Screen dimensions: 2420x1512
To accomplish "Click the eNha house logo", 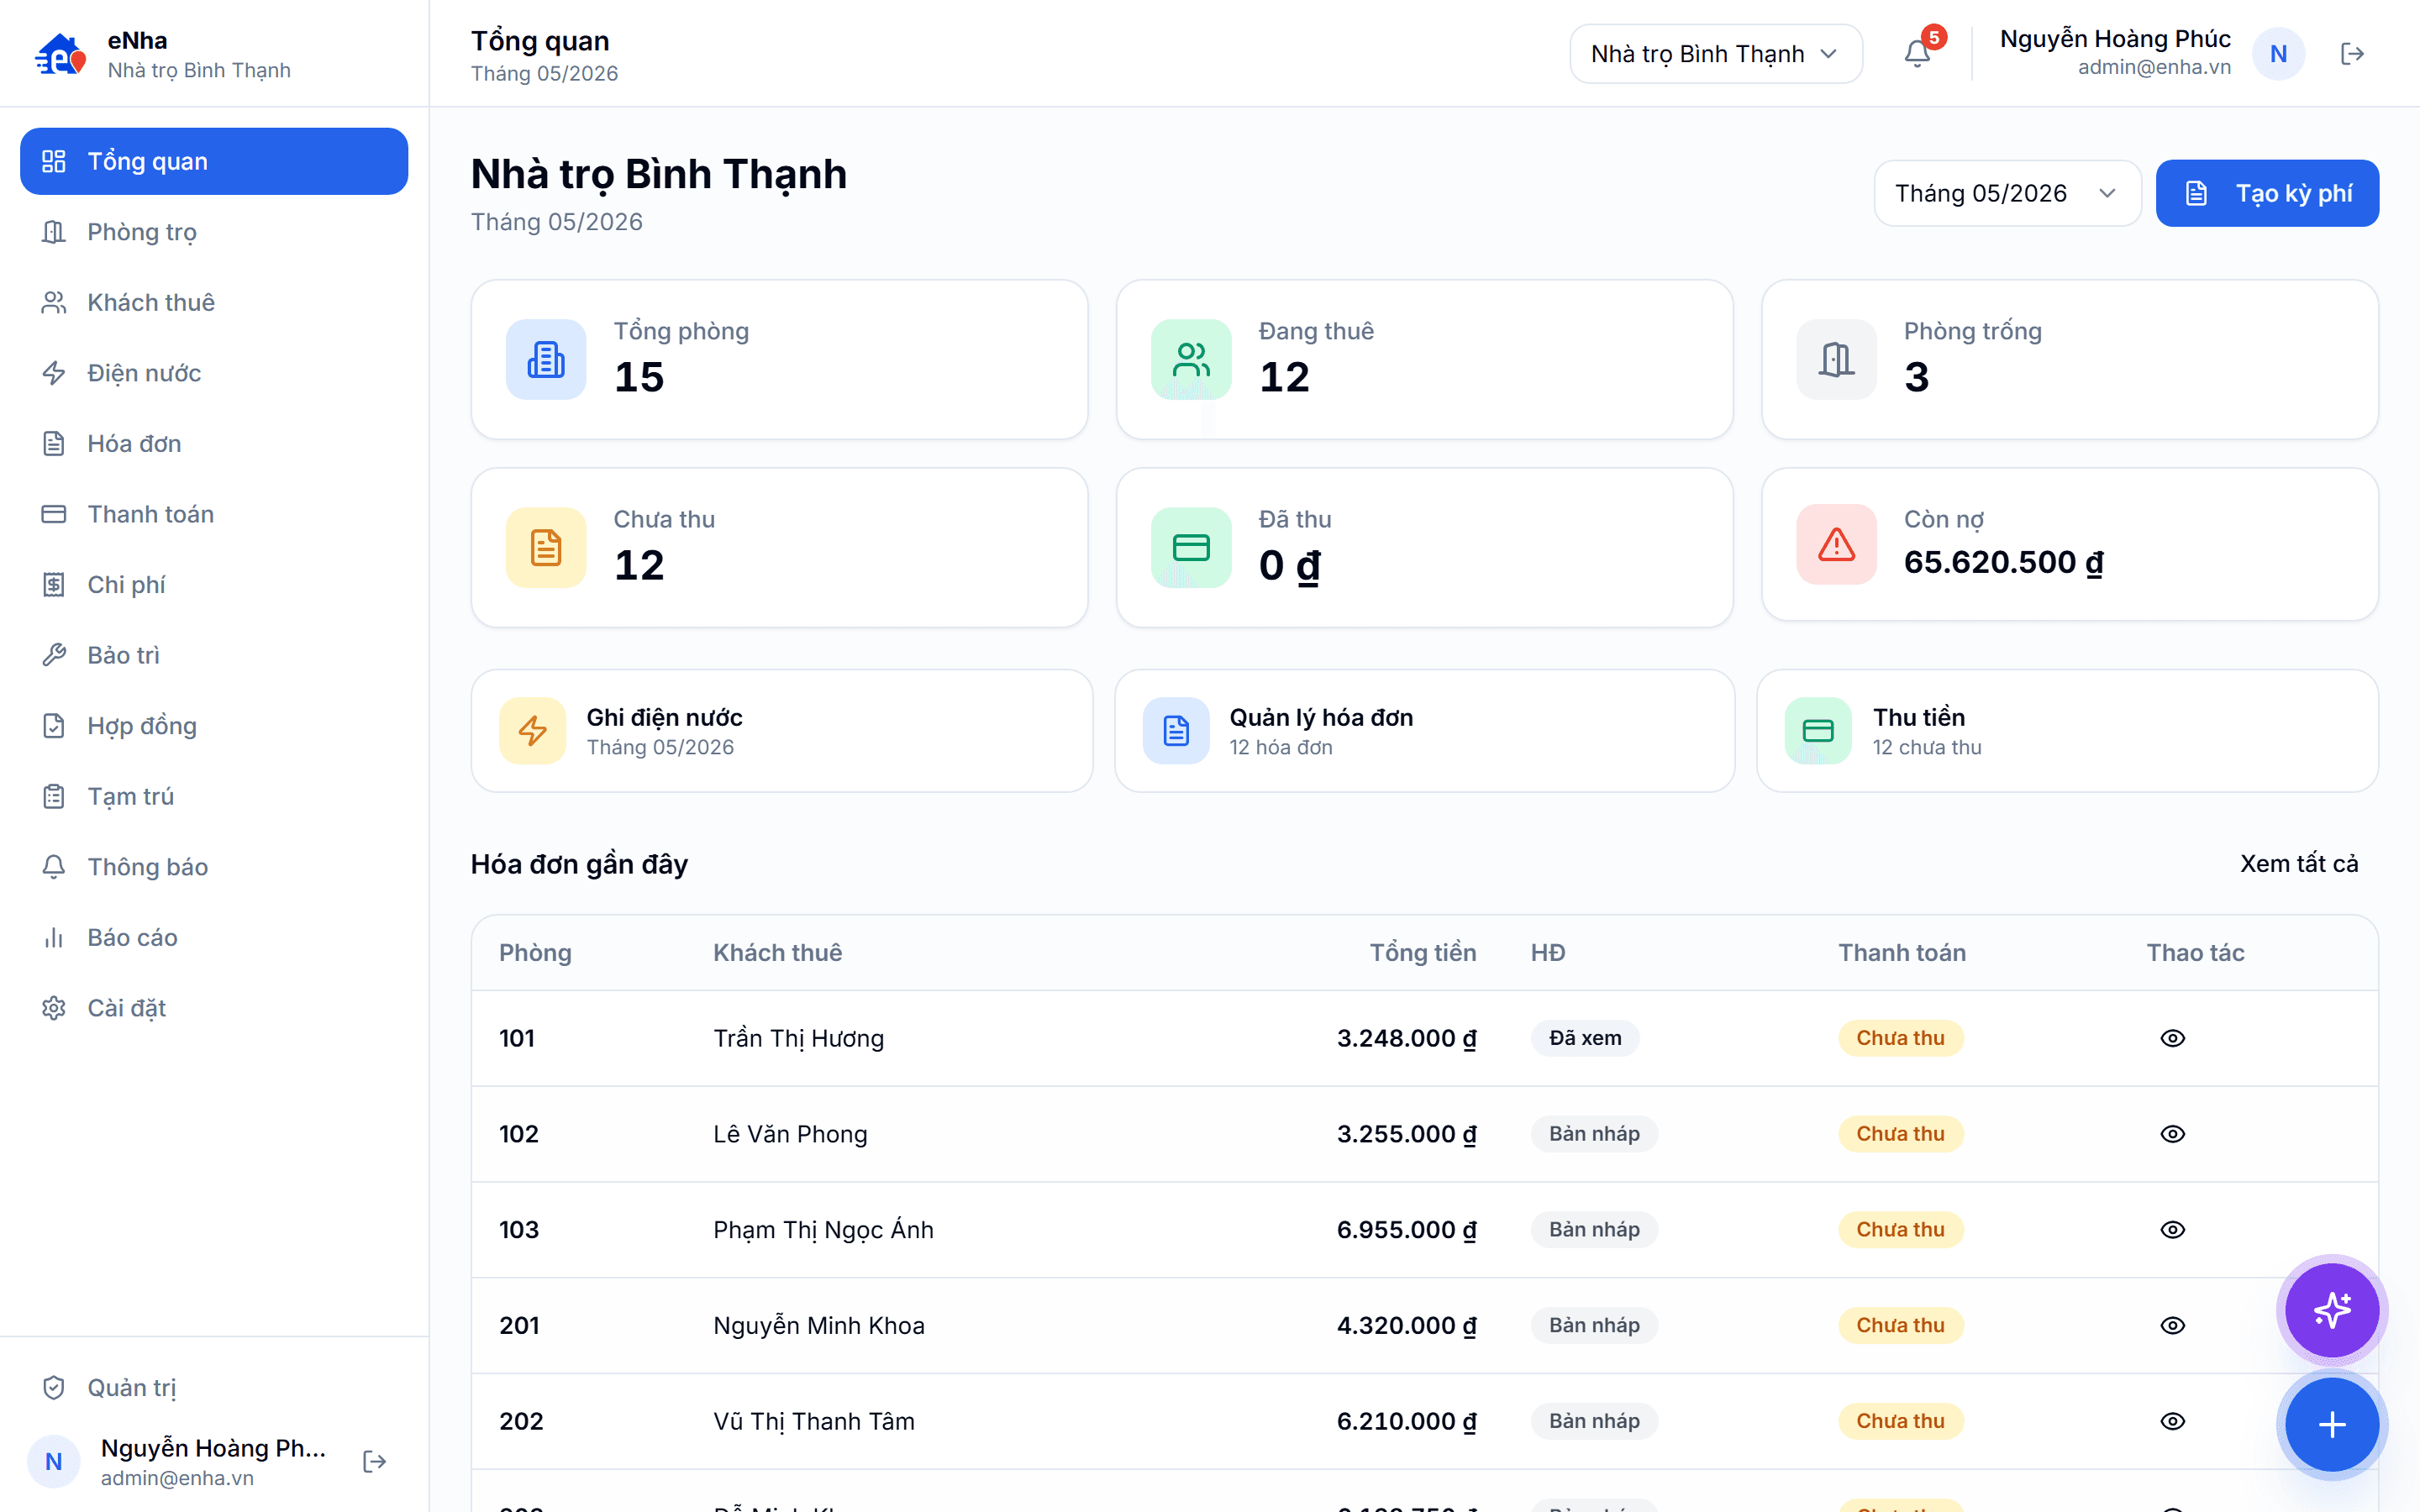I will (60, 54).
